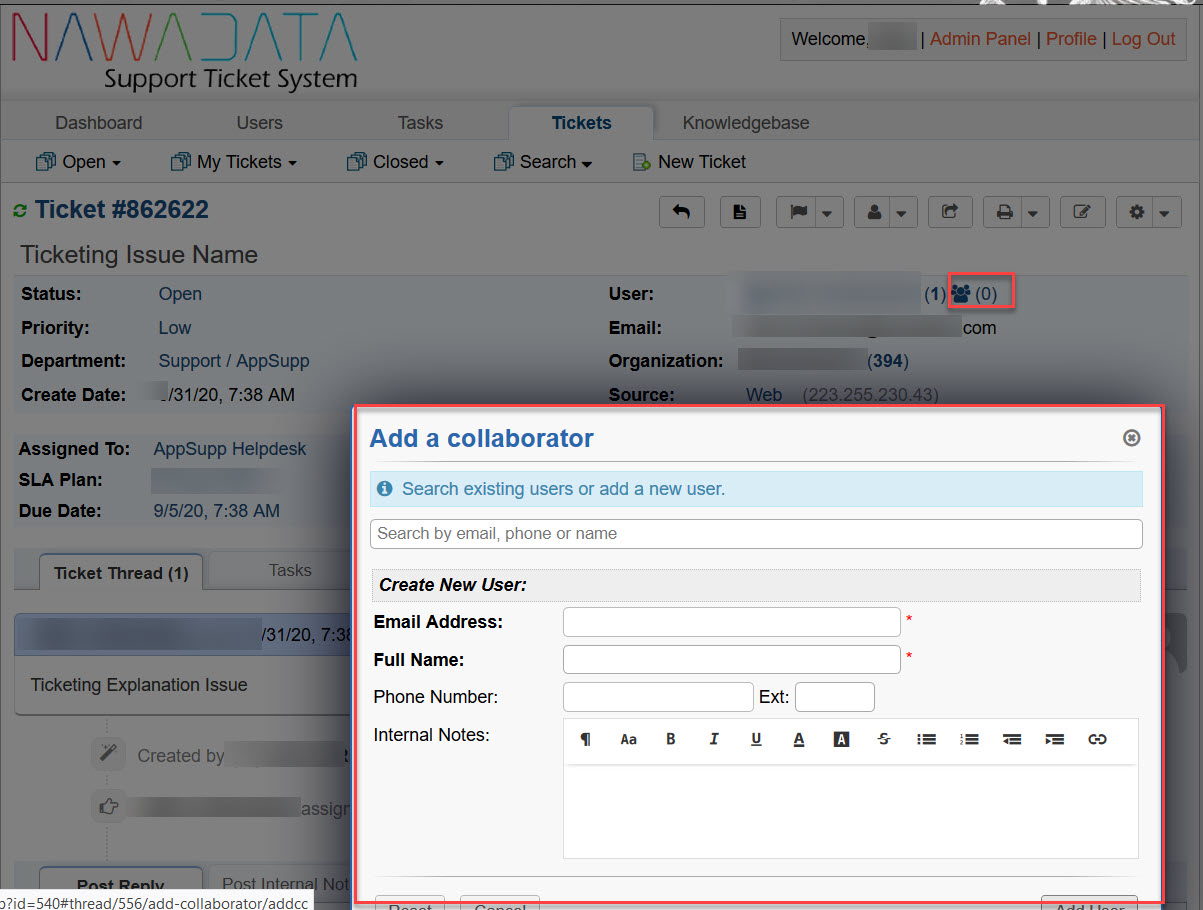Image resolution: width=1203 pixels, height=910 pixels.
Task: Click the Admin Panel link
Action: click(x=980, y=39)
